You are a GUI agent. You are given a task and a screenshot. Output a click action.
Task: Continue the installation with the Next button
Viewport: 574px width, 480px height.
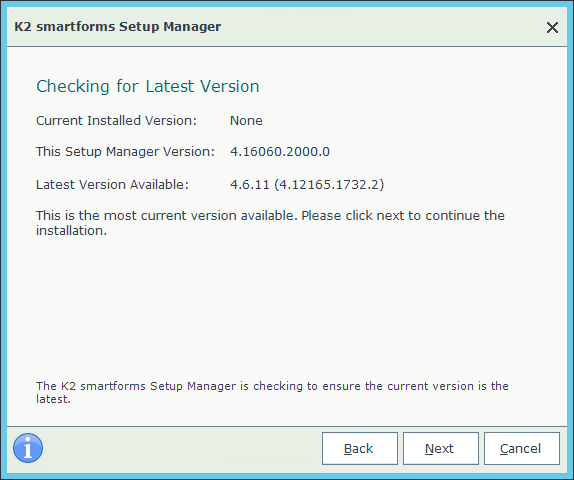point(441,449)
